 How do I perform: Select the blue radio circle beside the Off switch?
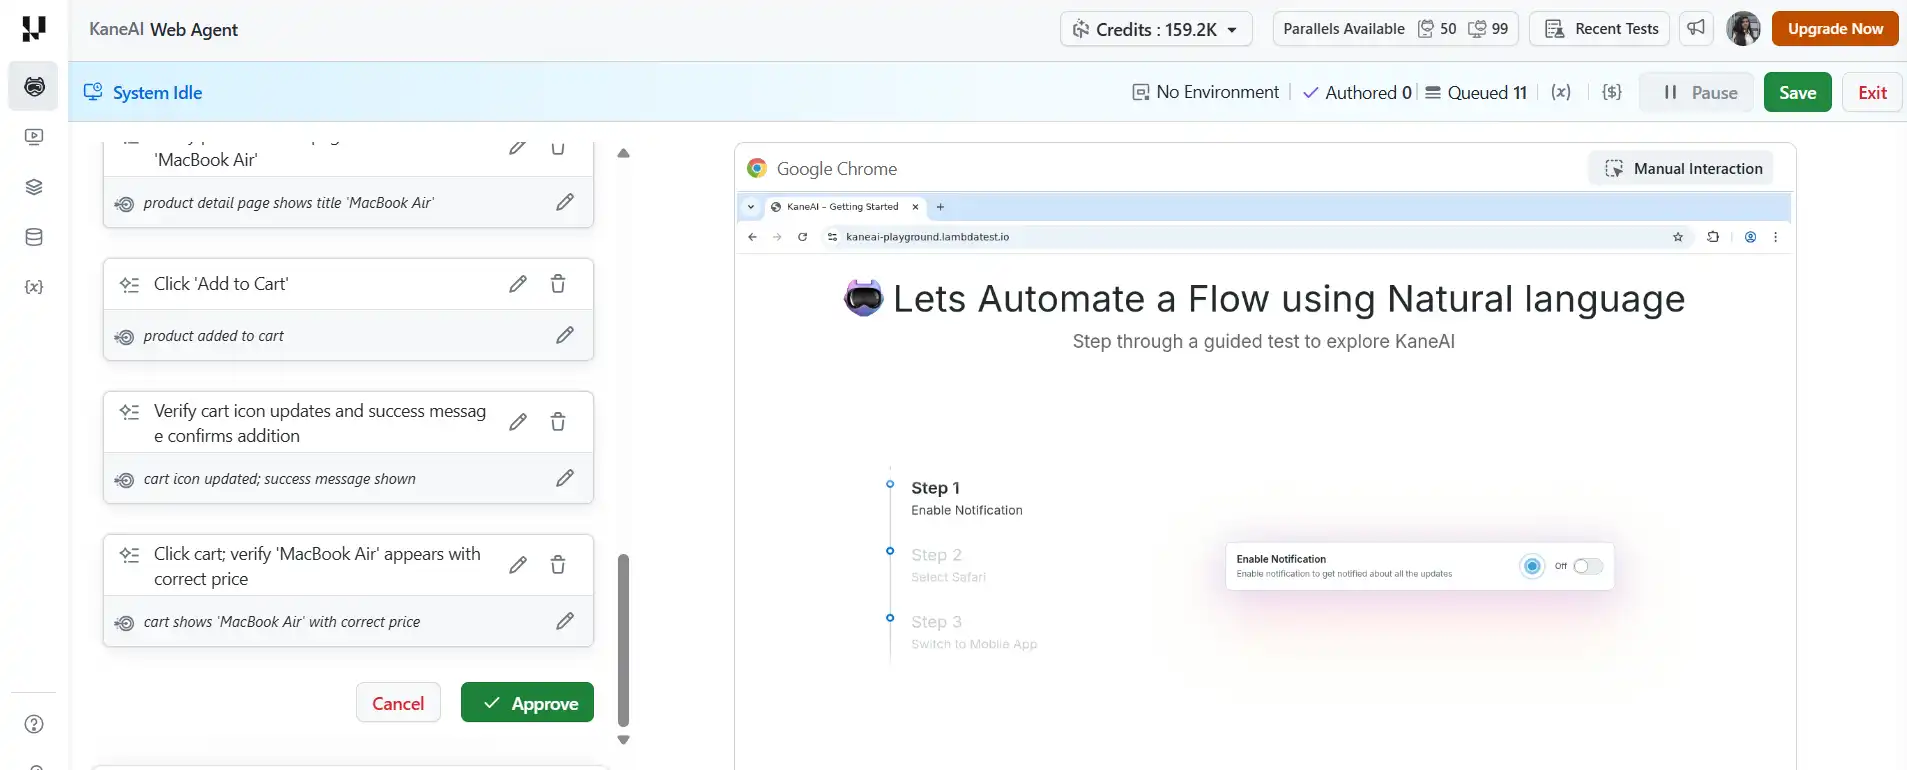pyautogui.click(x=1532, y=566)
